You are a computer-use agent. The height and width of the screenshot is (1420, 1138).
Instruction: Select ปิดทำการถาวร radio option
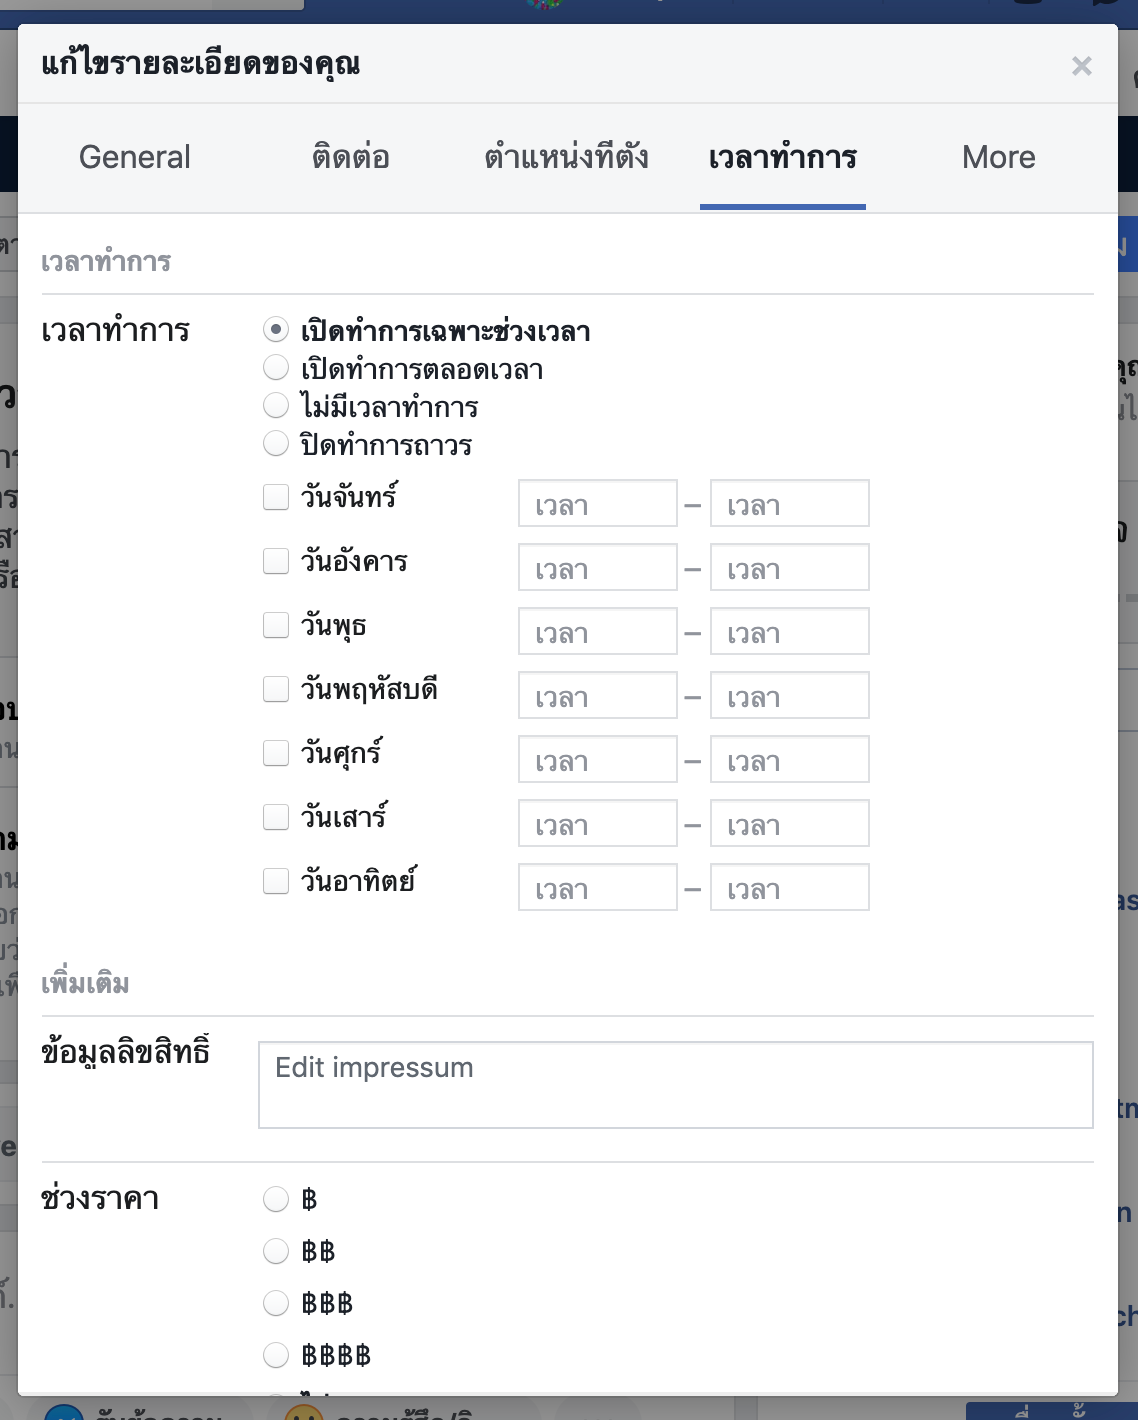(276, 443)
